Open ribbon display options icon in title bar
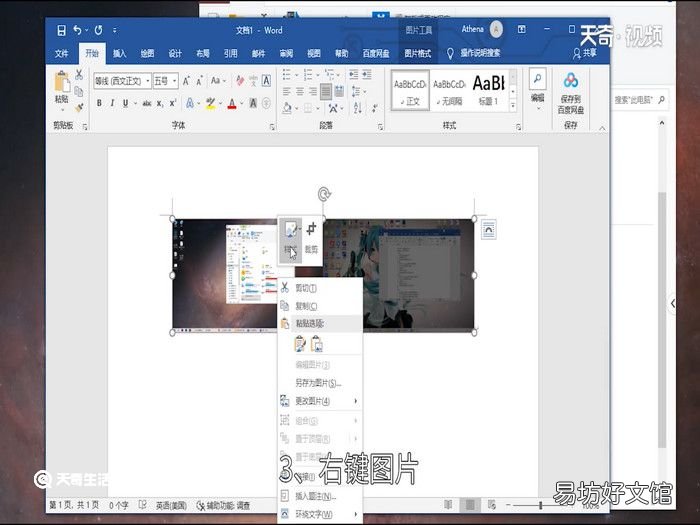This screenshot has height=525, width=700. 521,29
